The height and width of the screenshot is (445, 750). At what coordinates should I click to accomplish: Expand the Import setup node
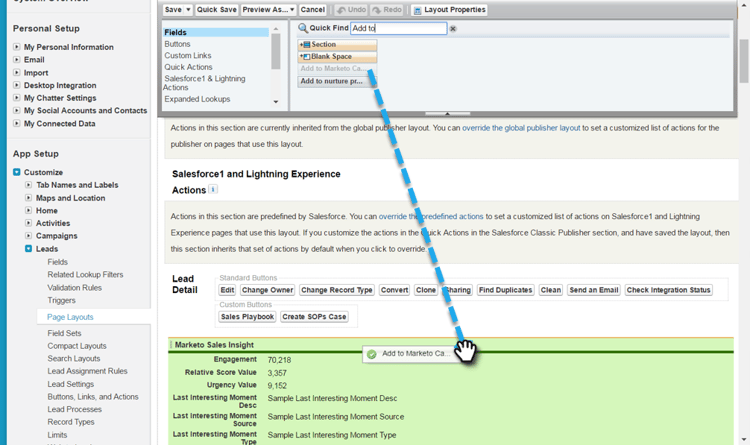pos(17,73)
